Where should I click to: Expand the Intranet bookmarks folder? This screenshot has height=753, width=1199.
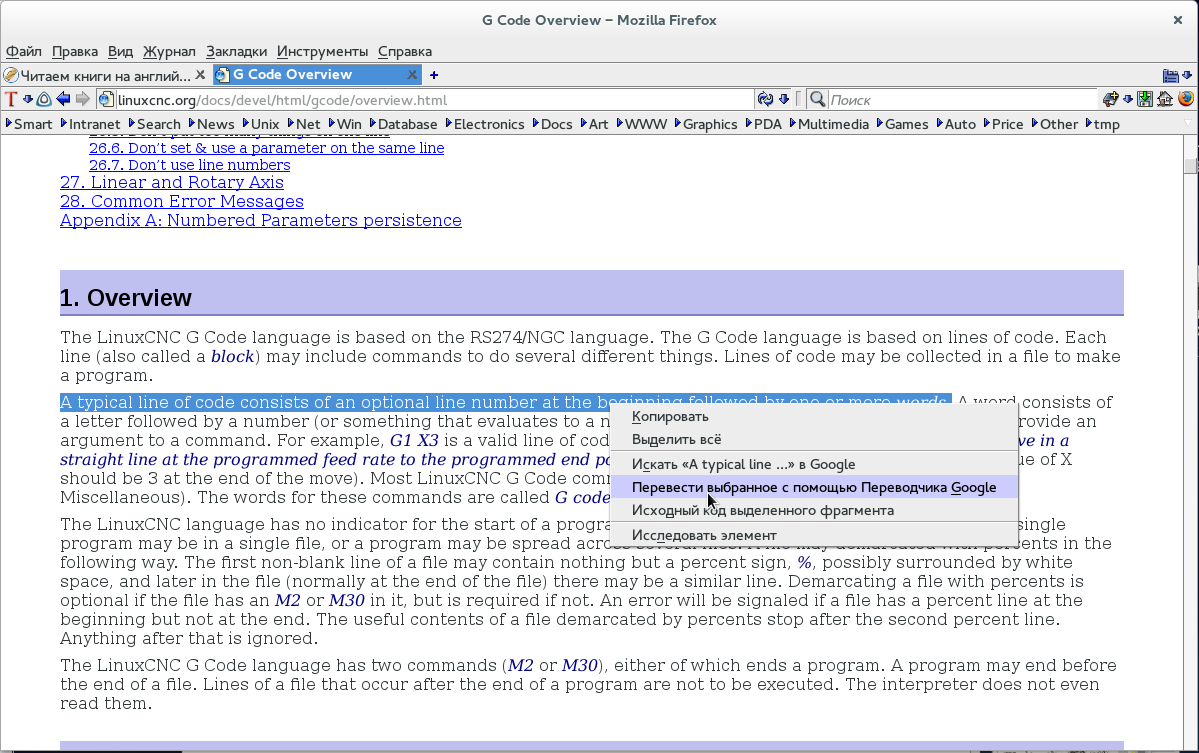pos(90,124)
